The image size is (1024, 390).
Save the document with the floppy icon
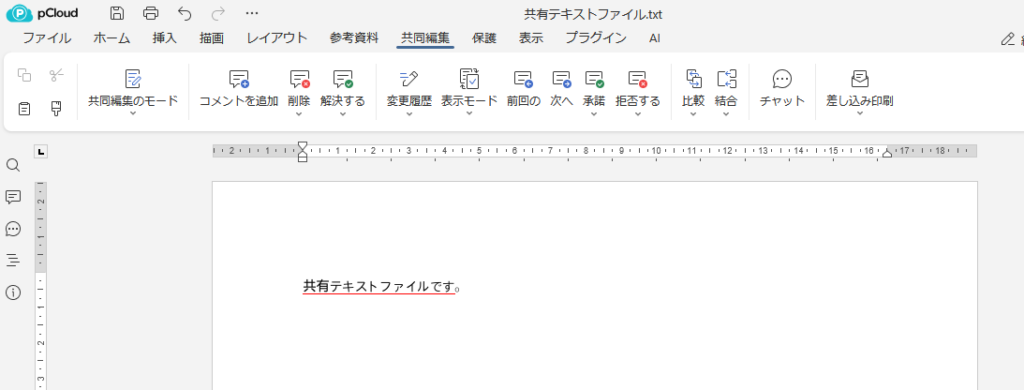coord(117,13)
